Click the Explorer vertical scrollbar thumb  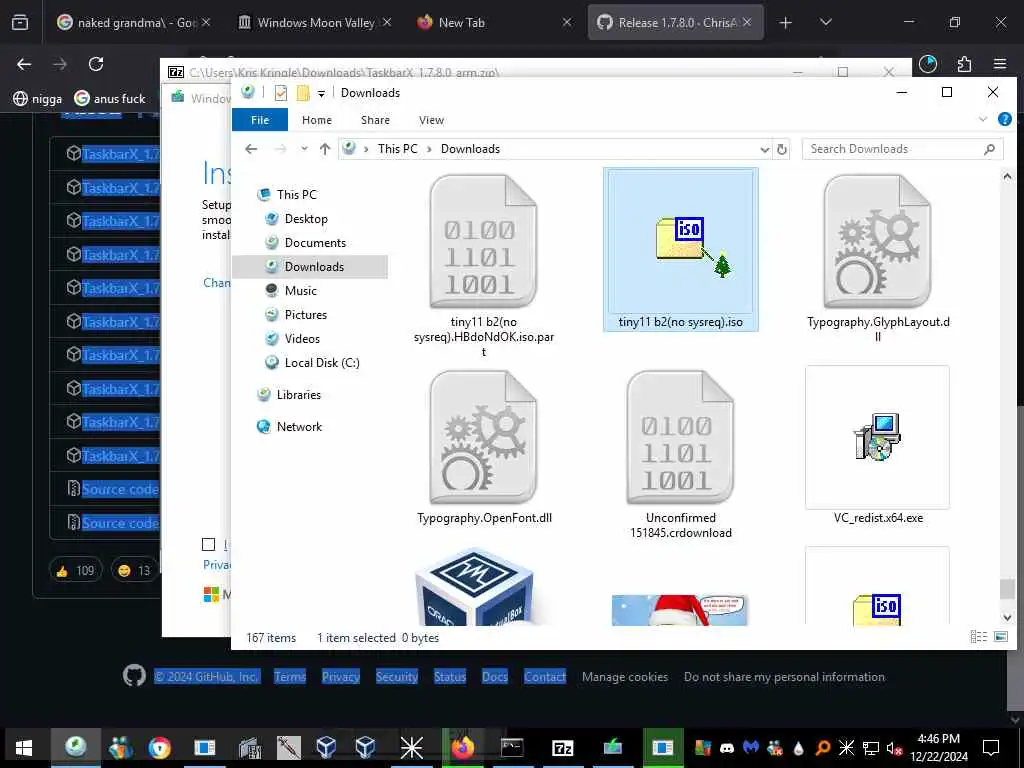[1006, 588]
